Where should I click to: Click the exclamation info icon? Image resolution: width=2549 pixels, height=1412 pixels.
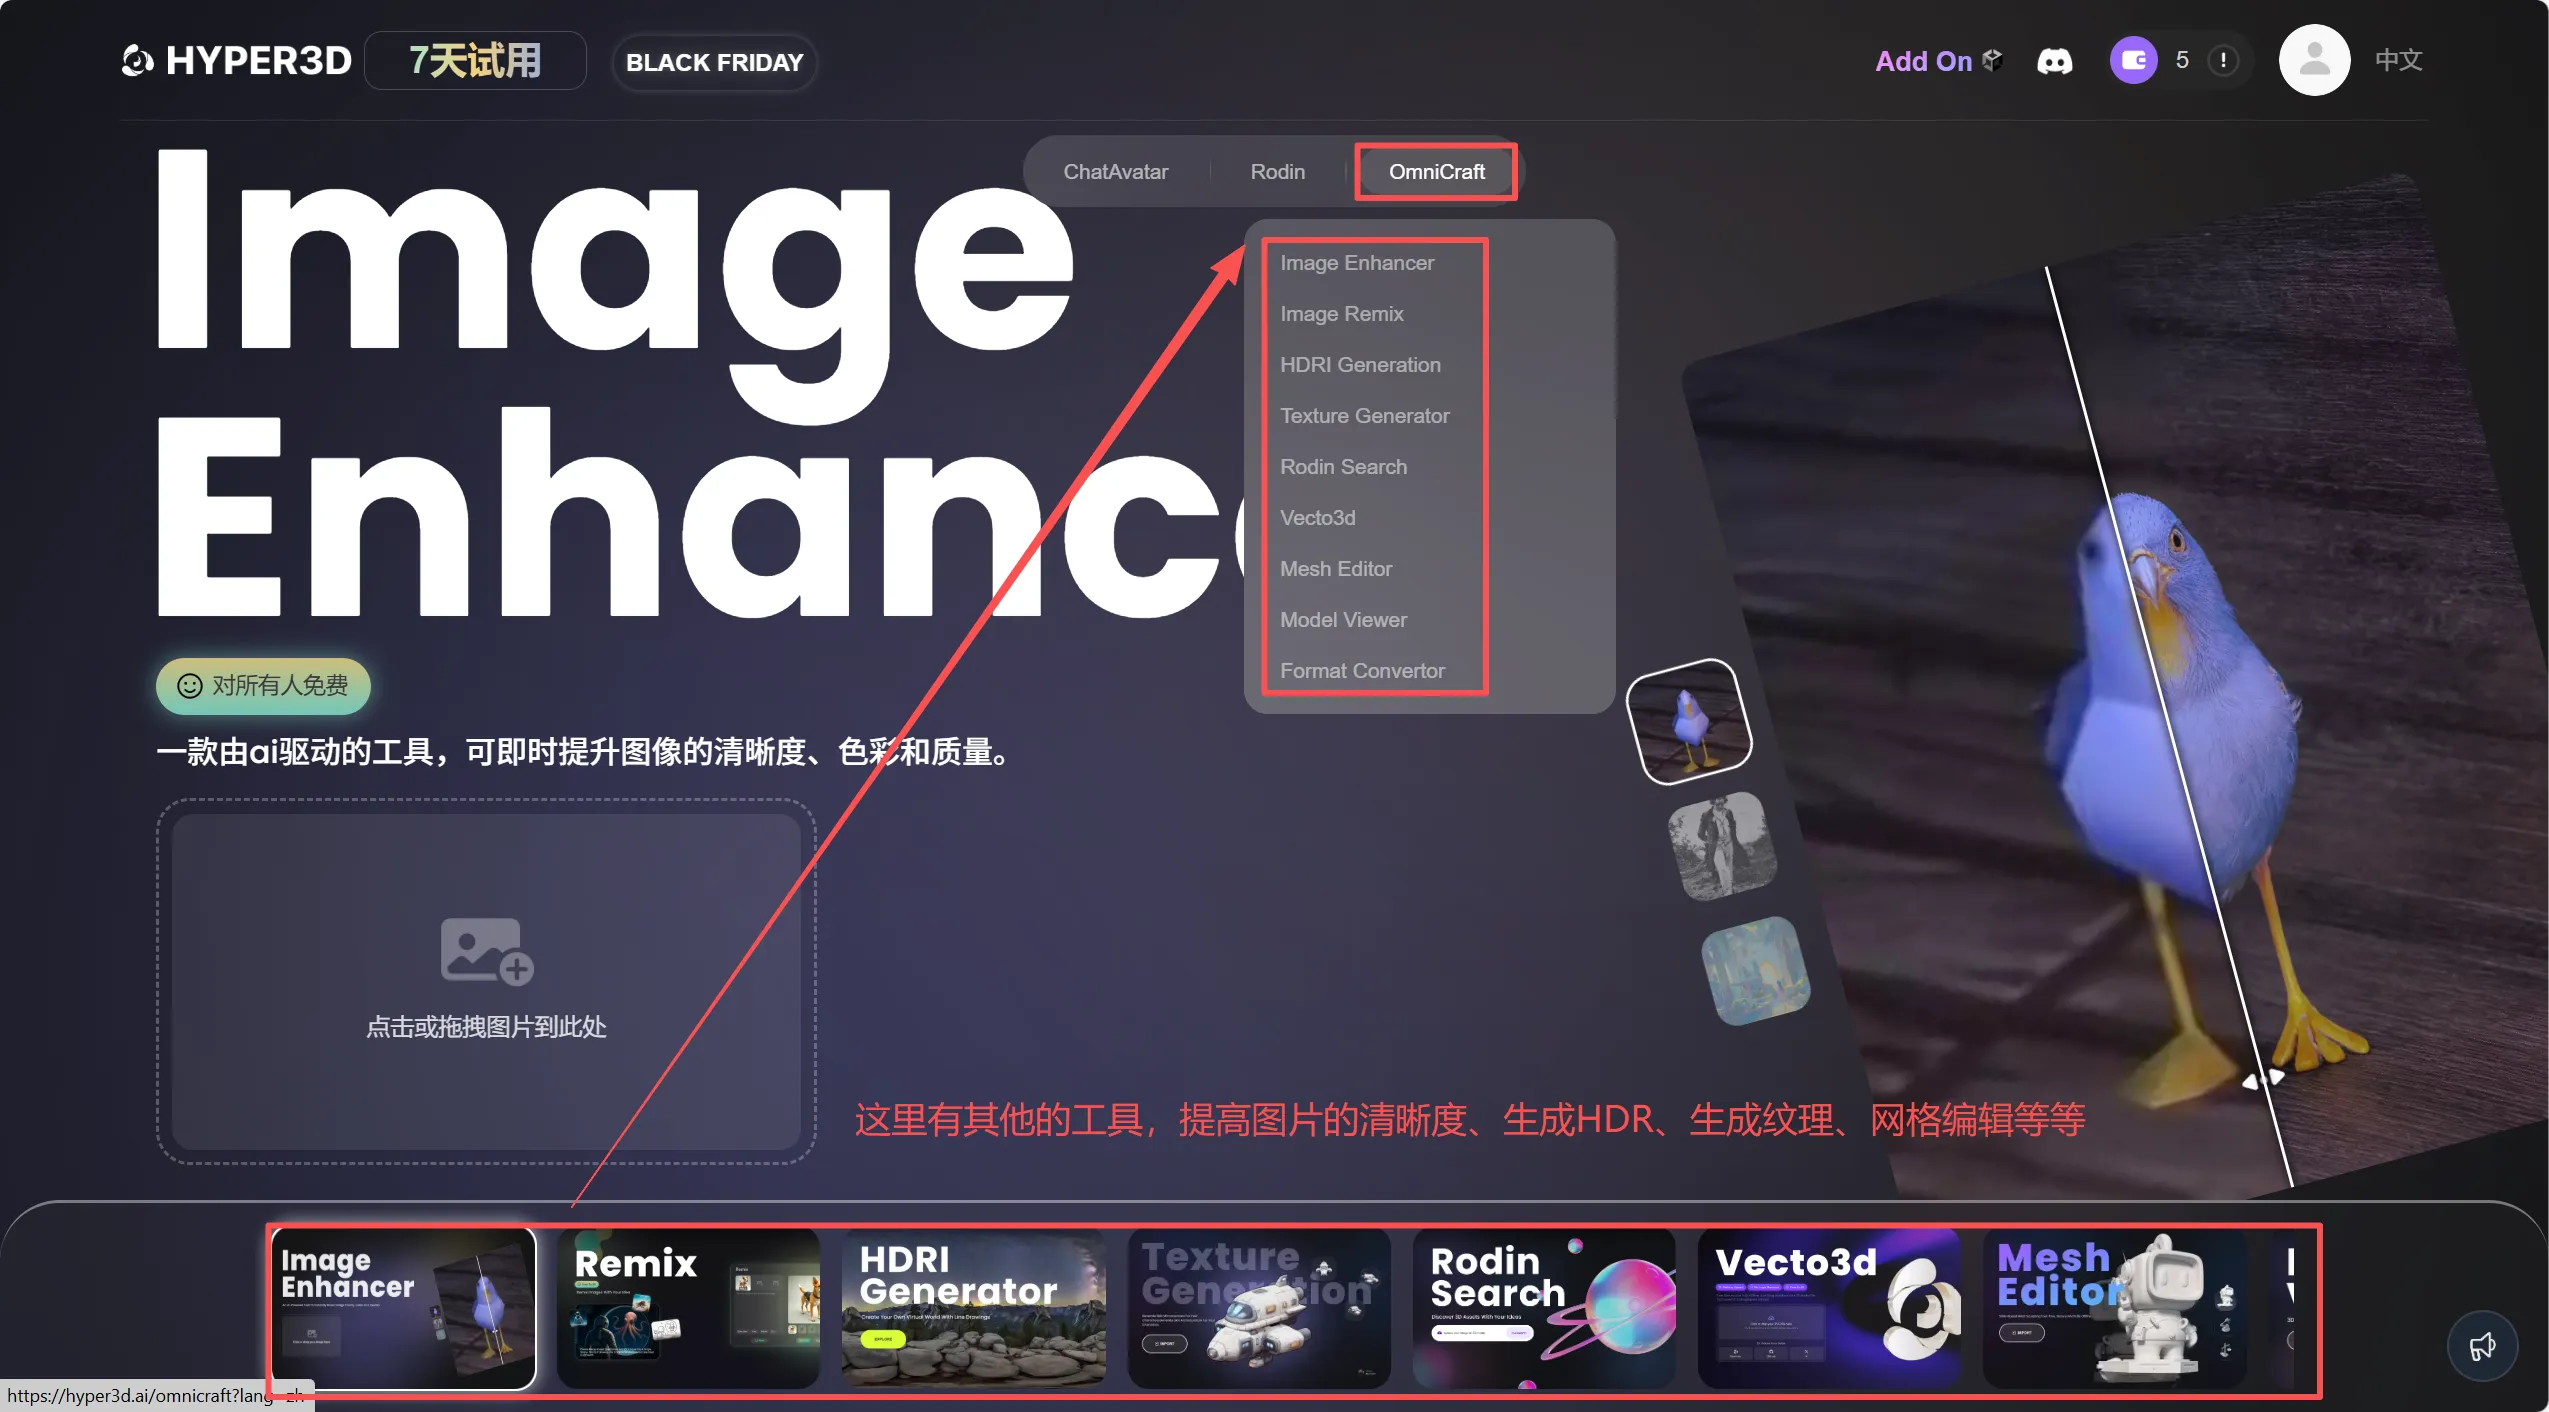tap(2222, 61)
